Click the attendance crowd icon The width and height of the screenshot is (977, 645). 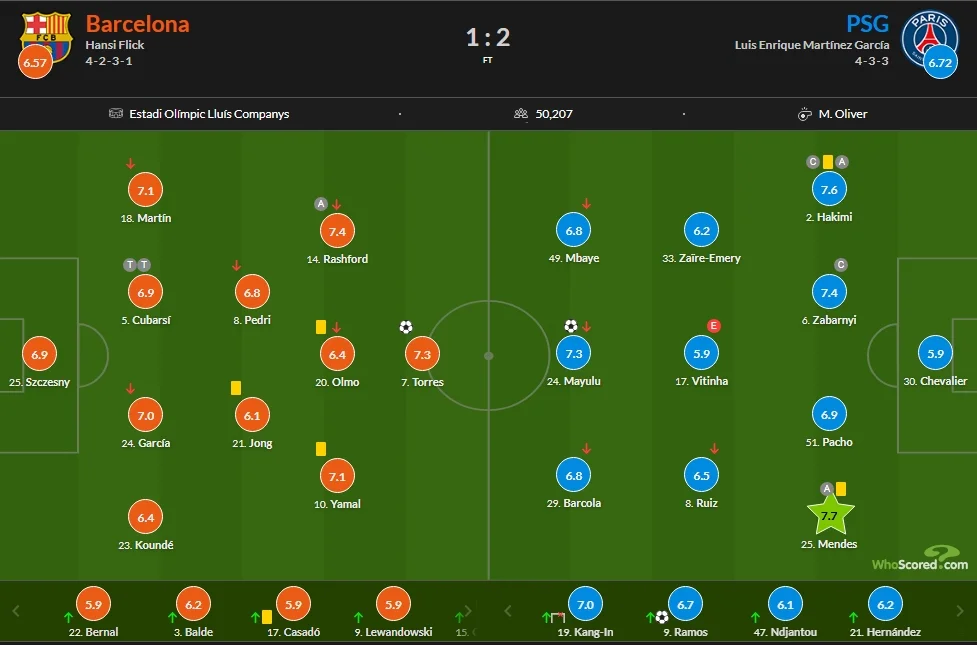[520, 114]
